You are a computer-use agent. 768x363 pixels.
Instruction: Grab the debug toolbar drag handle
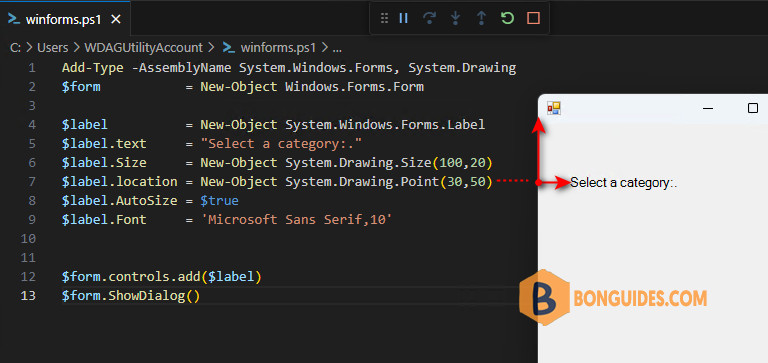384,19
